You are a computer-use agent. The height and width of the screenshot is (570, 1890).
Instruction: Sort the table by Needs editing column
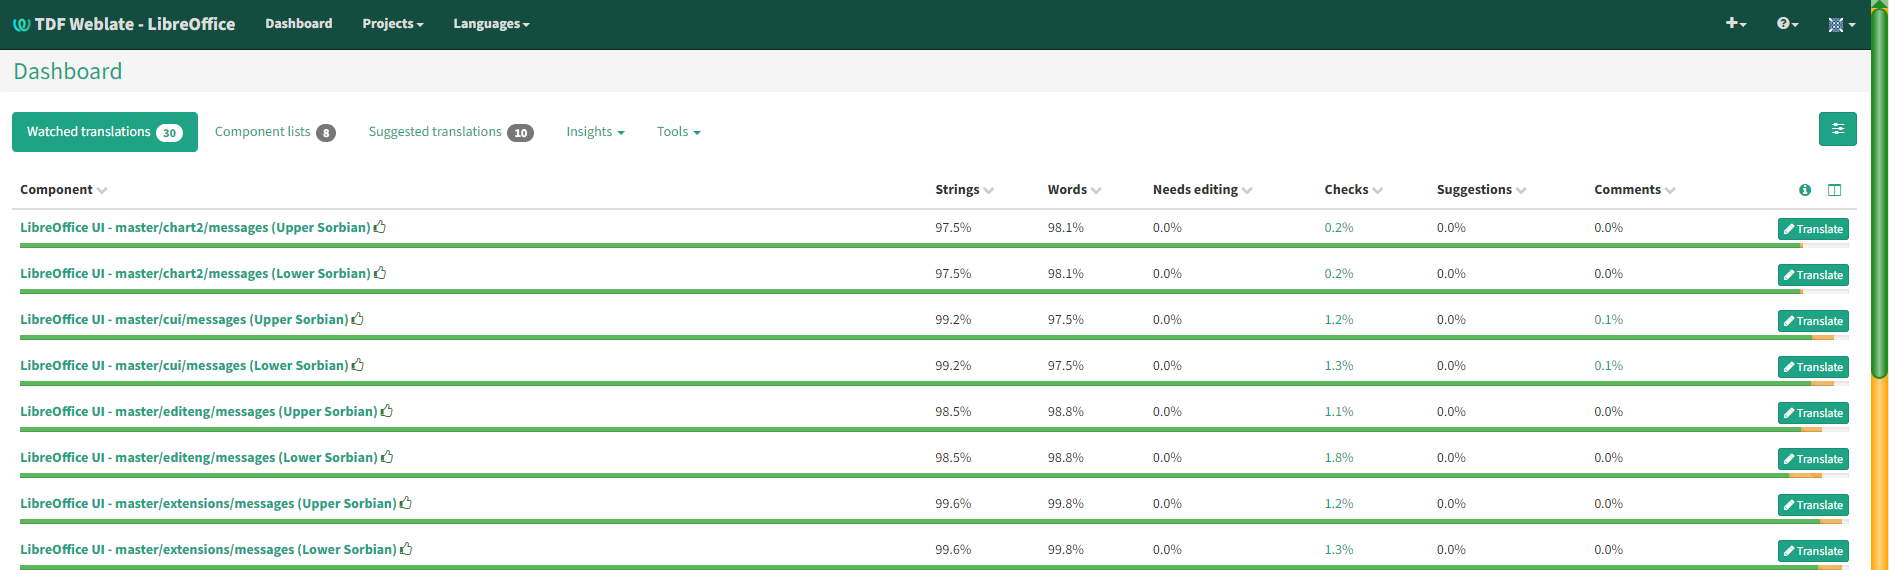click(x=1202, y=190)
